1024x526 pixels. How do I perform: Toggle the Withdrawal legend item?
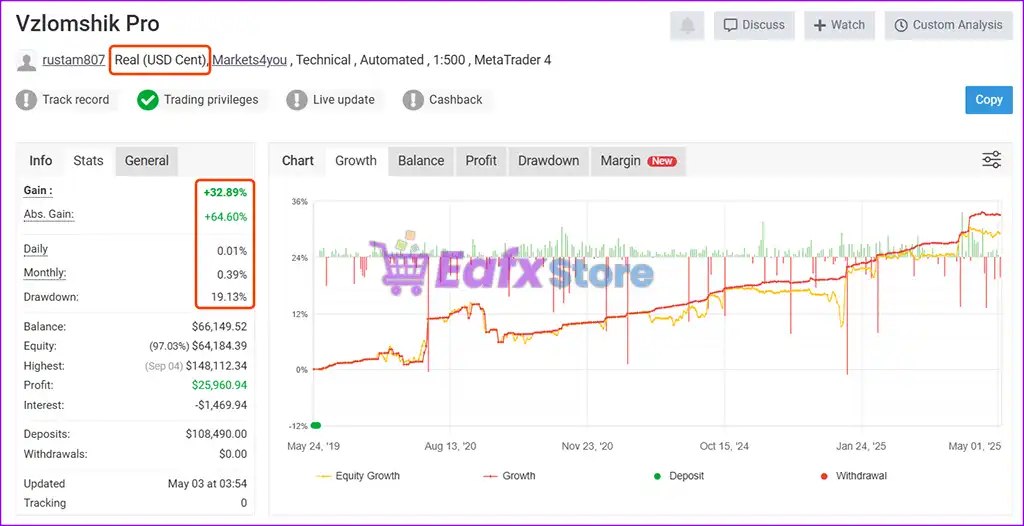(853, 476)
